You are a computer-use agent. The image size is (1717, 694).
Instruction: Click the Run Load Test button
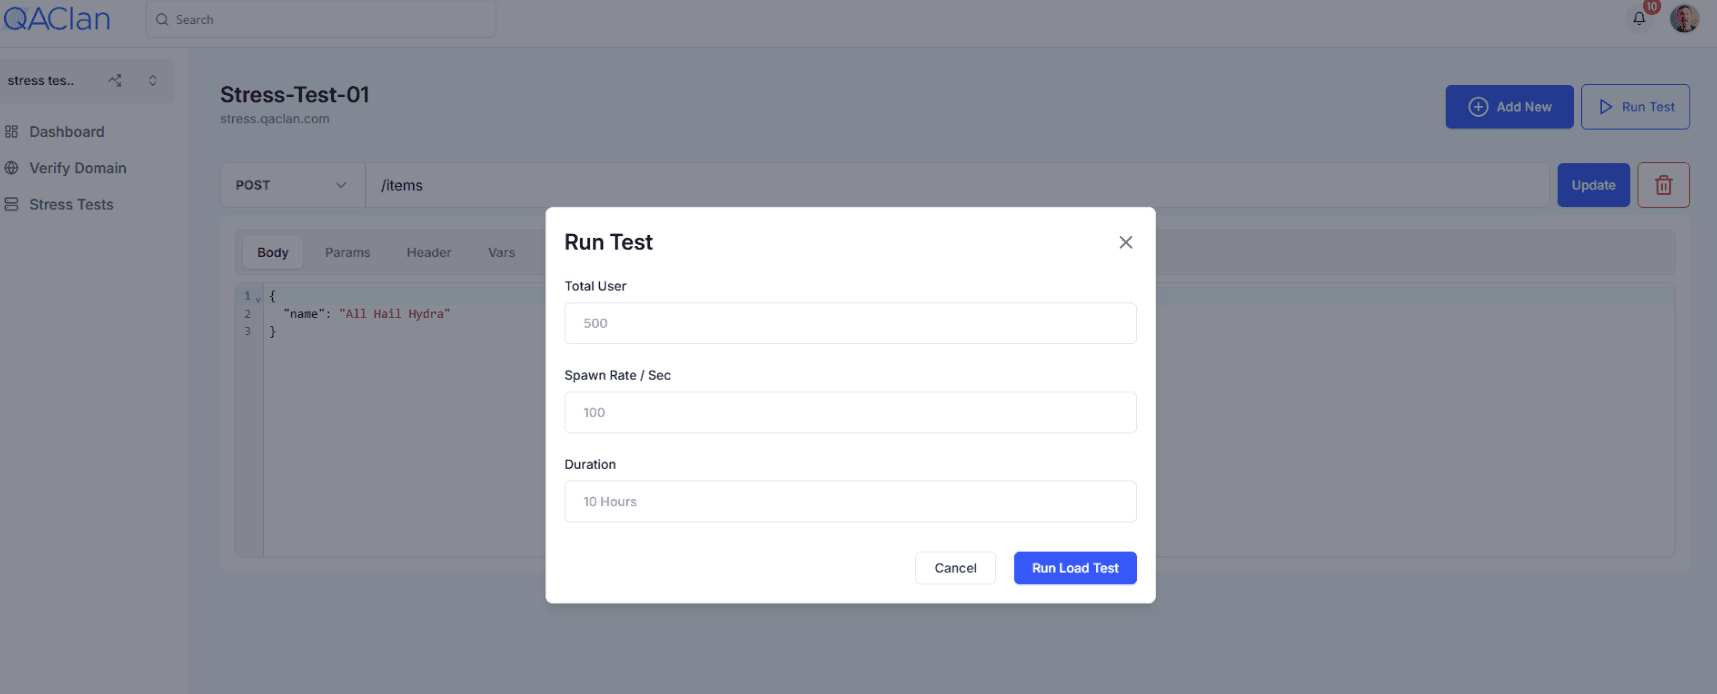[1075, 568]
